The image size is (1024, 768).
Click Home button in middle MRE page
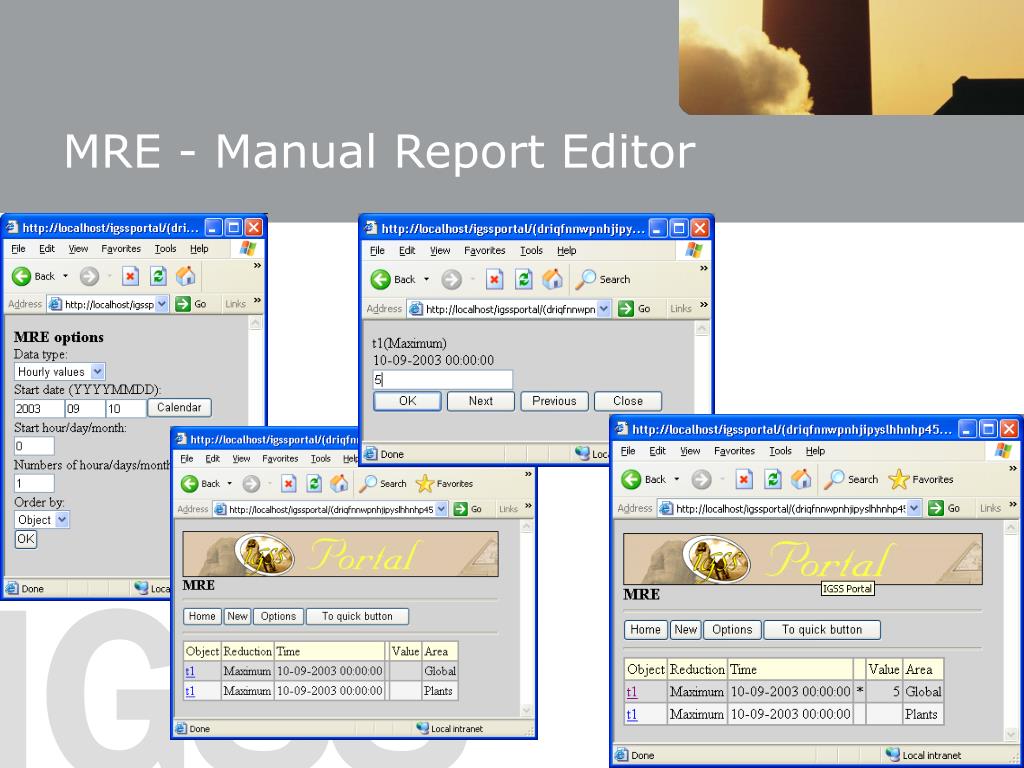pos(202,616)
